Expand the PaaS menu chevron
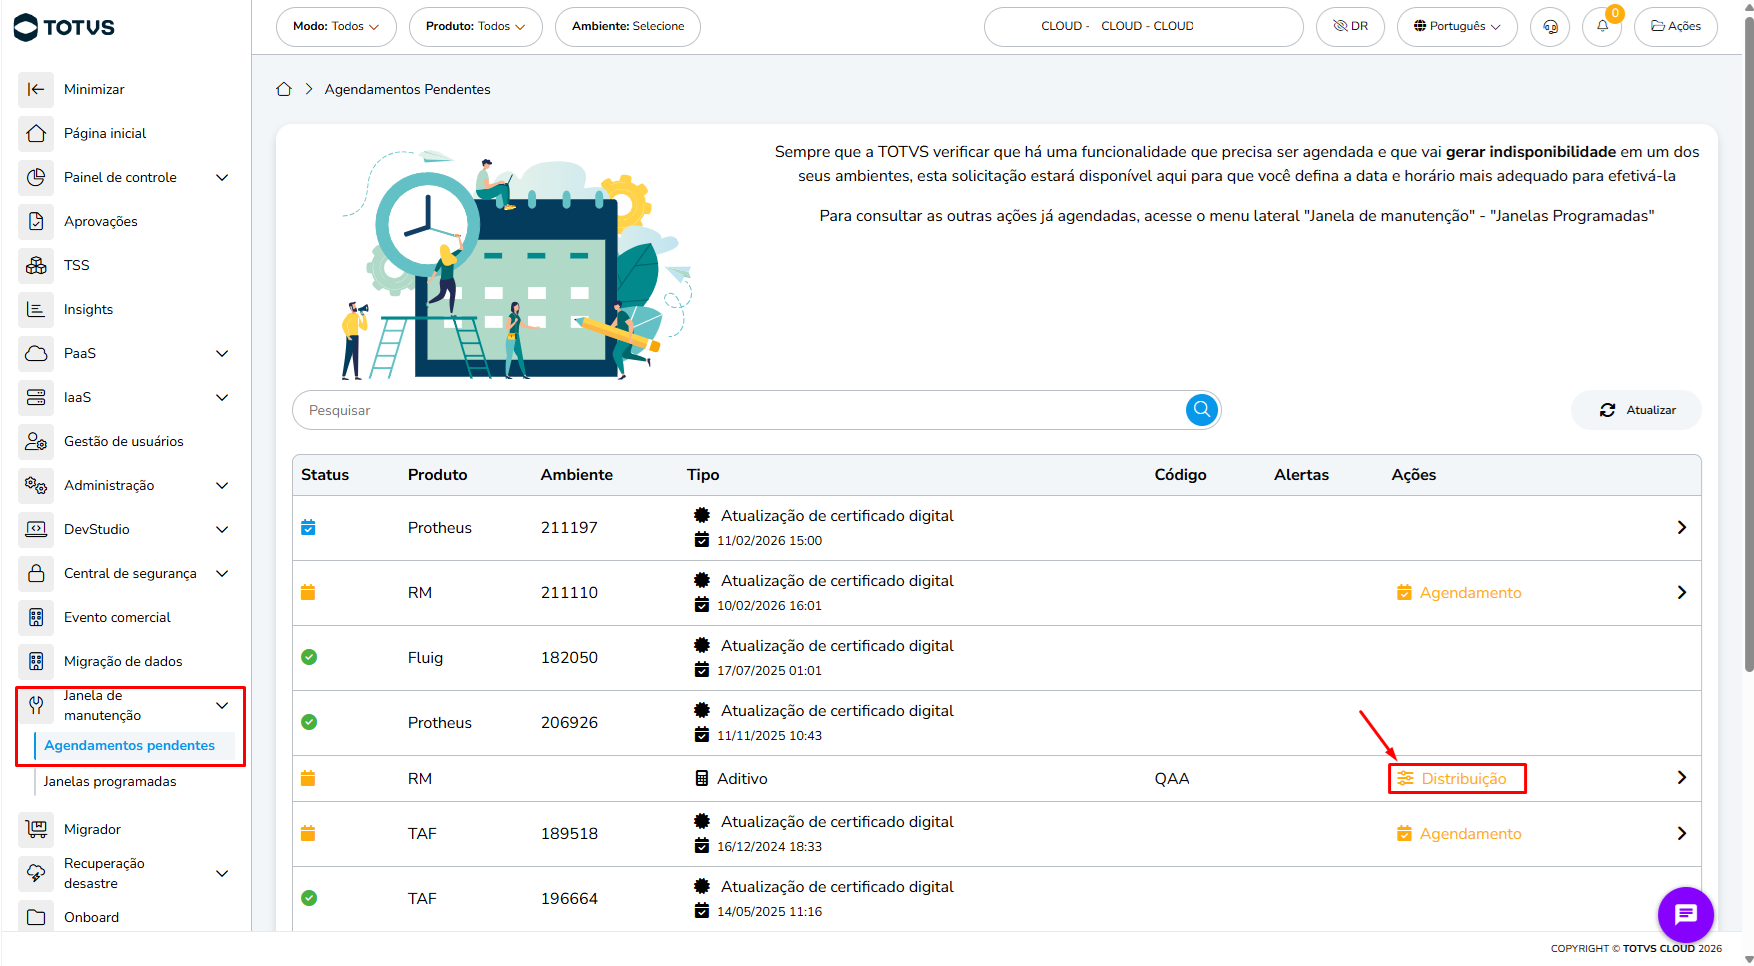 (222, 353)
